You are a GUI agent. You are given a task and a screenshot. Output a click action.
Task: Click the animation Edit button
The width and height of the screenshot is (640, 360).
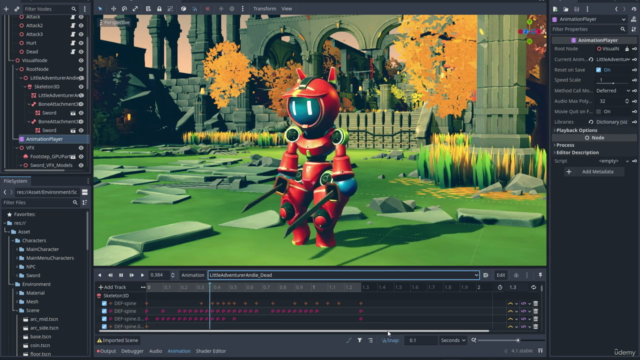click(501, 275)
